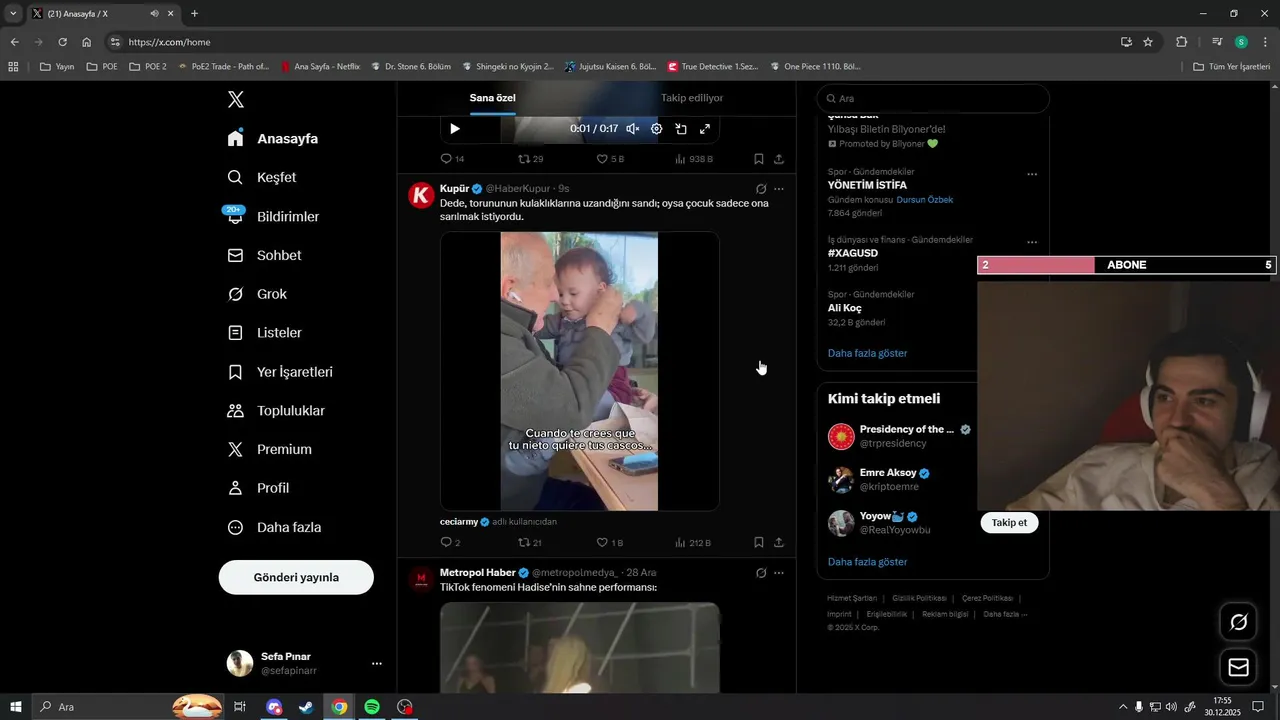Repost the top post with 29 reposts
The width and height of the screenshot is (1280, 720).
530,159
